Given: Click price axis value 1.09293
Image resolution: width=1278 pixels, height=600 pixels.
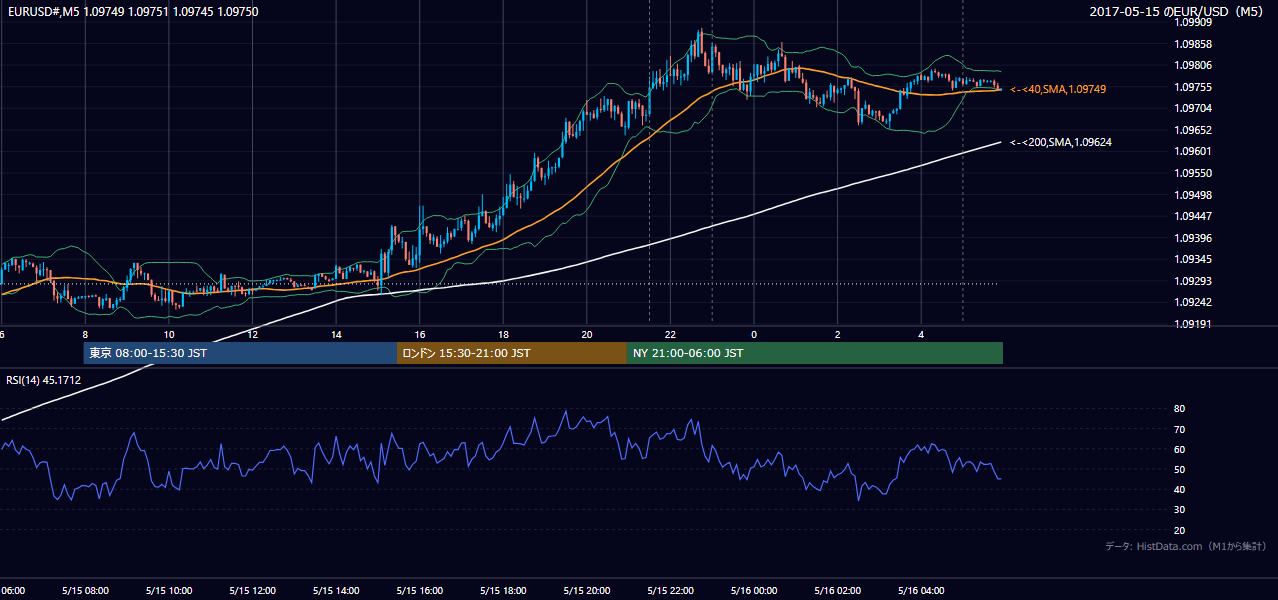Looking at the screenshot, I should (1193, 281).
